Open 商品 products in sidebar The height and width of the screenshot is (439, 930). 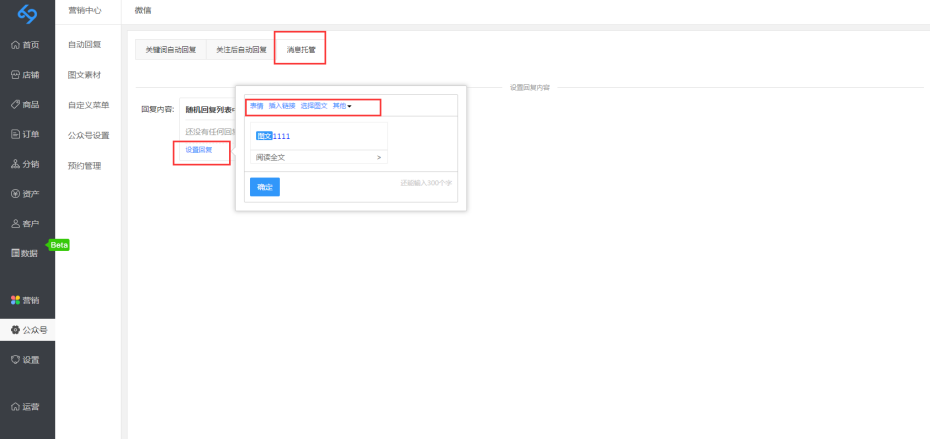click(27, 104)
